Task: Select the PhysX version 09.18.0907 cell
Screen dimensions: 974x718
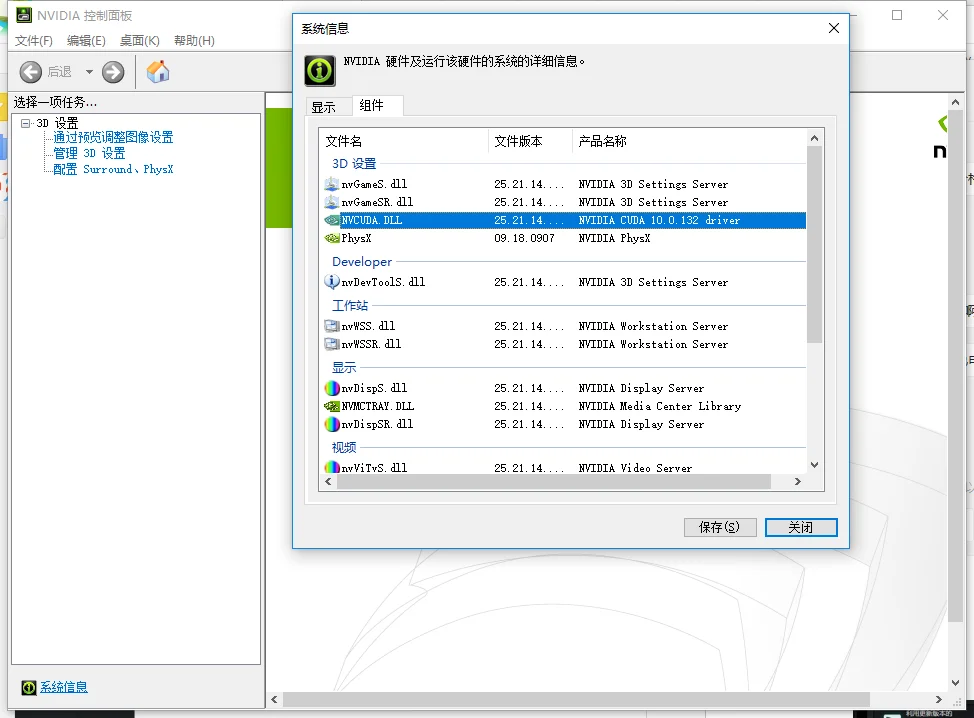Action: pos(524,238)
